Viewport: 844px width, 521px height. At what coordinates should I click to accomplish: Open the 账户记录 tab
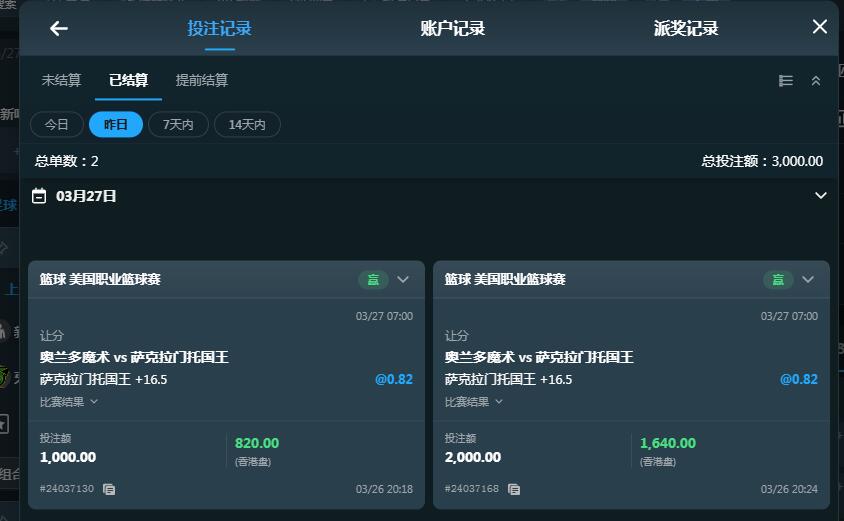click(452, 29)
